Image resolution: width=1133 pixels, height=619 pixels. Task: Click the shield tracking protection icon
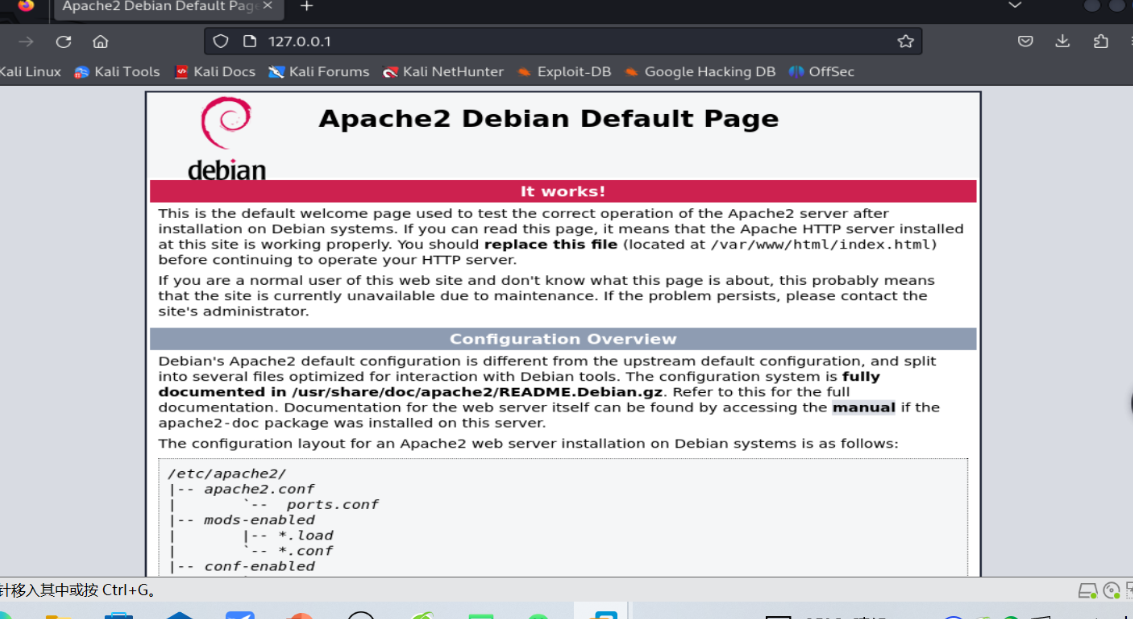click(x=222, y=41)
